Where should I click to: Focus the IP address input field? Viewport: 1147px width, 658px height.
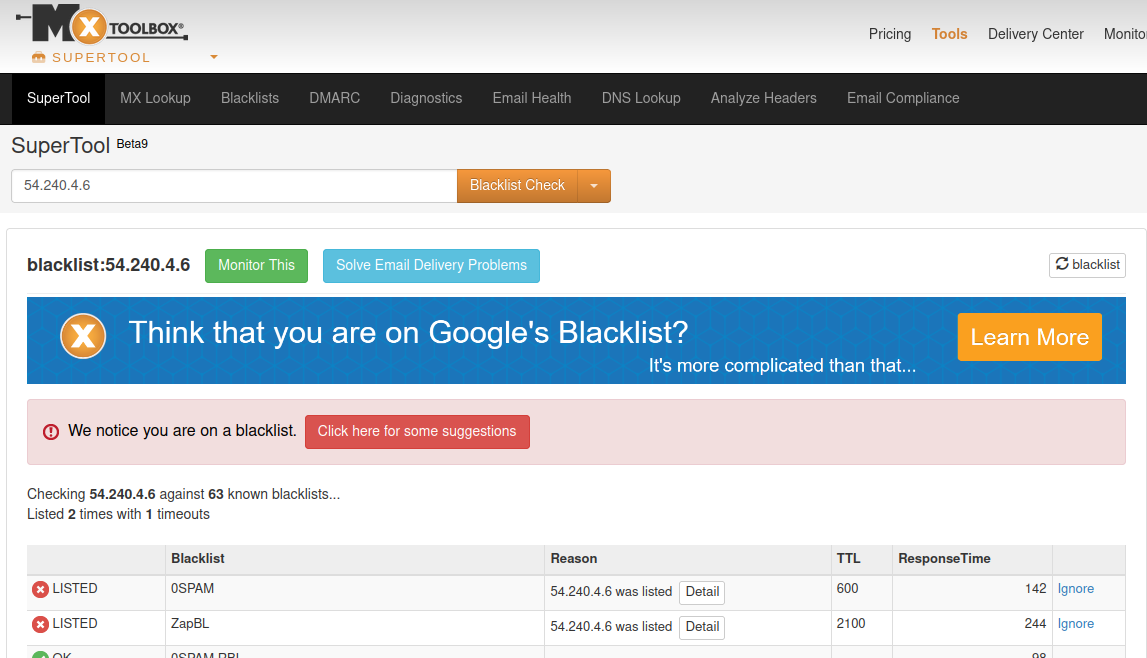[x=234, y=186]
